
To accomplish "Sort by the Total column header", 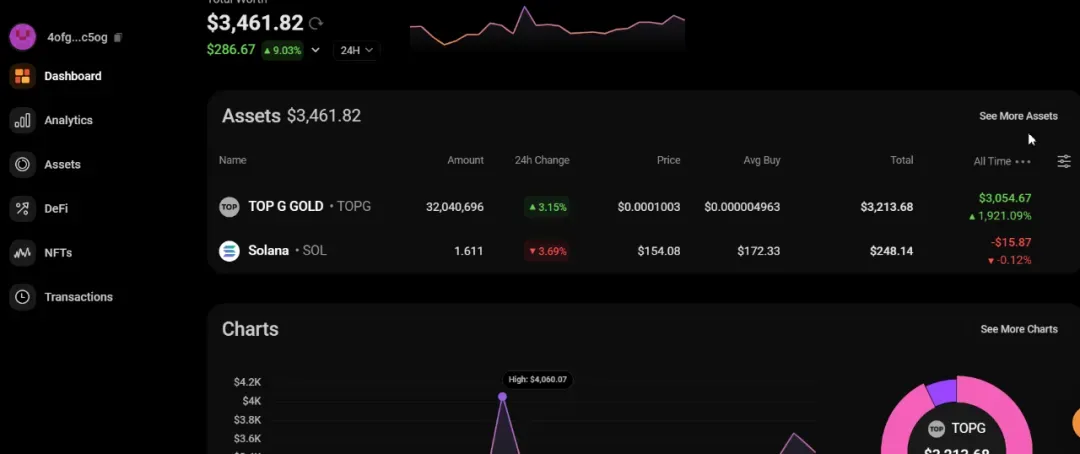I will pyautogui.click(x=902, y=160).
